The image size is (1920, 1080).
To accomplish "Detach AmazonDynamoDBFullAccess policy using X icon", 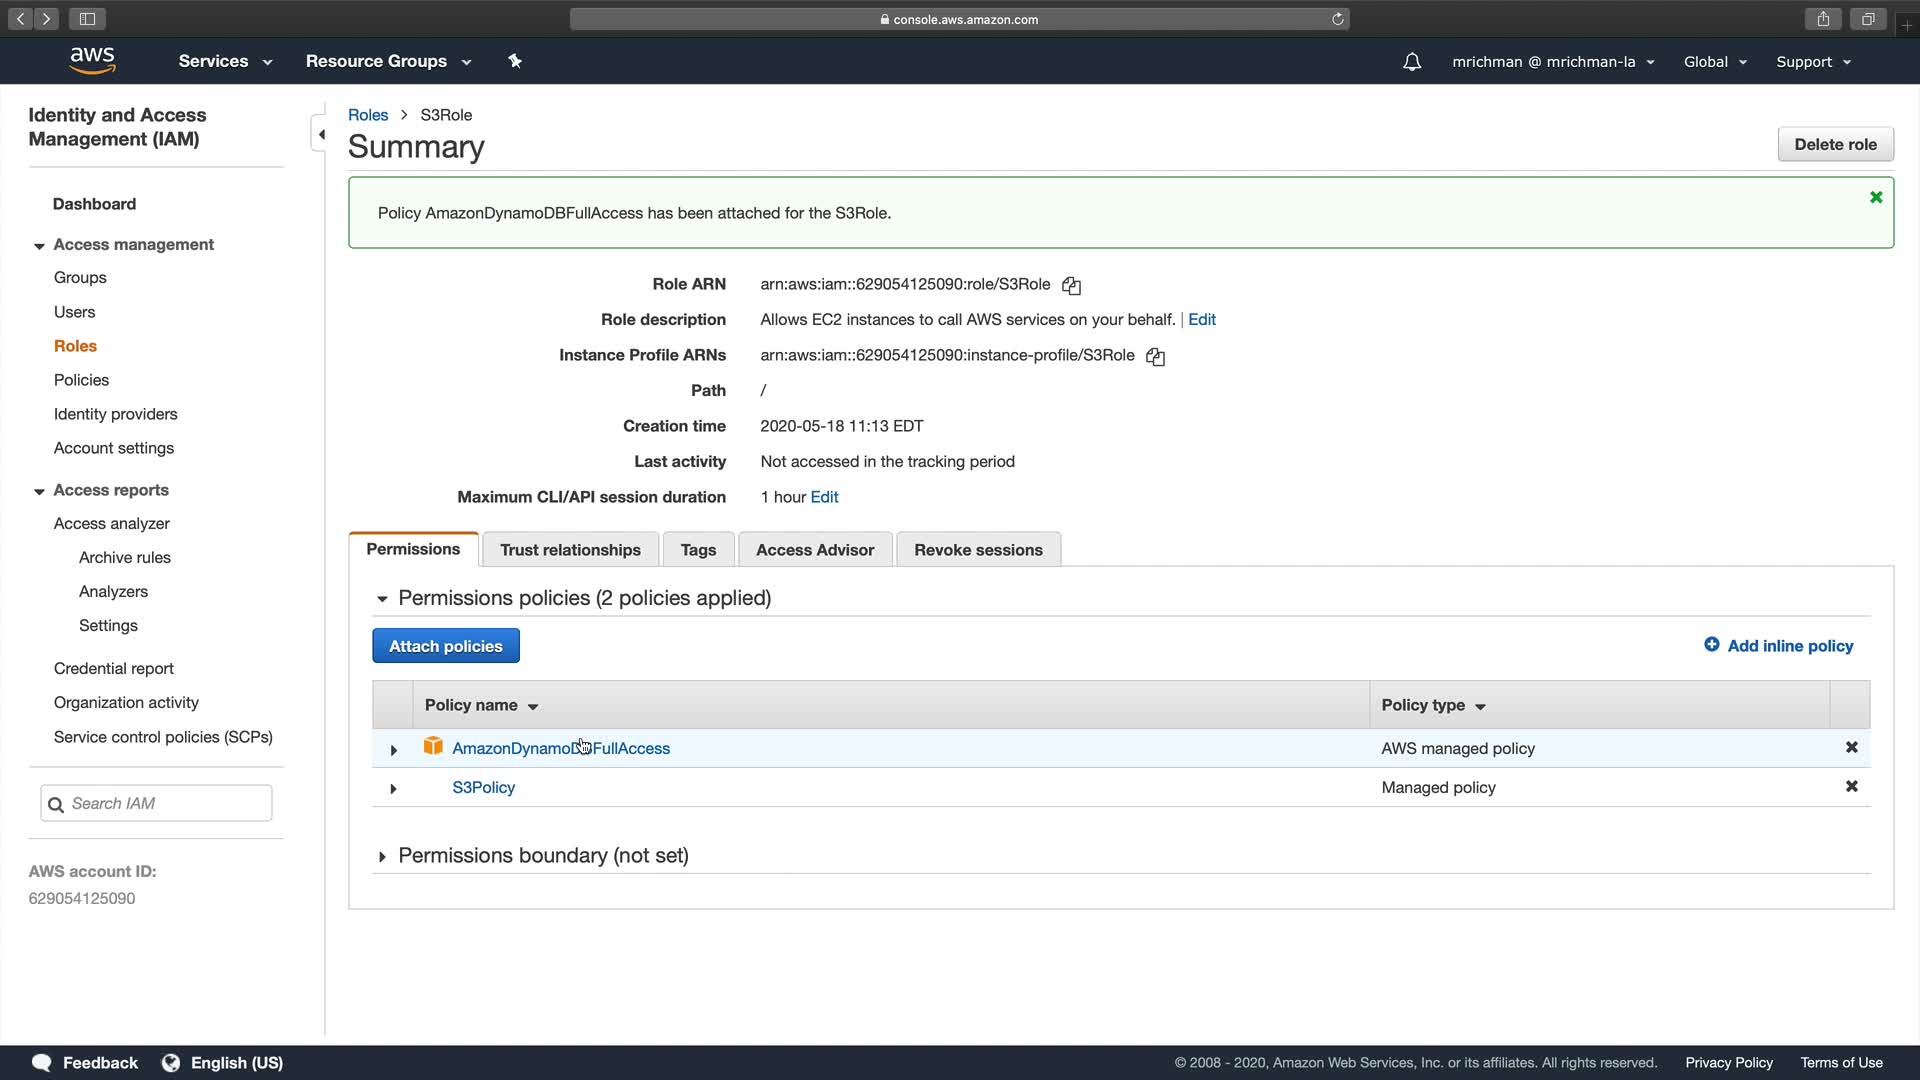I will point(1851,748).
